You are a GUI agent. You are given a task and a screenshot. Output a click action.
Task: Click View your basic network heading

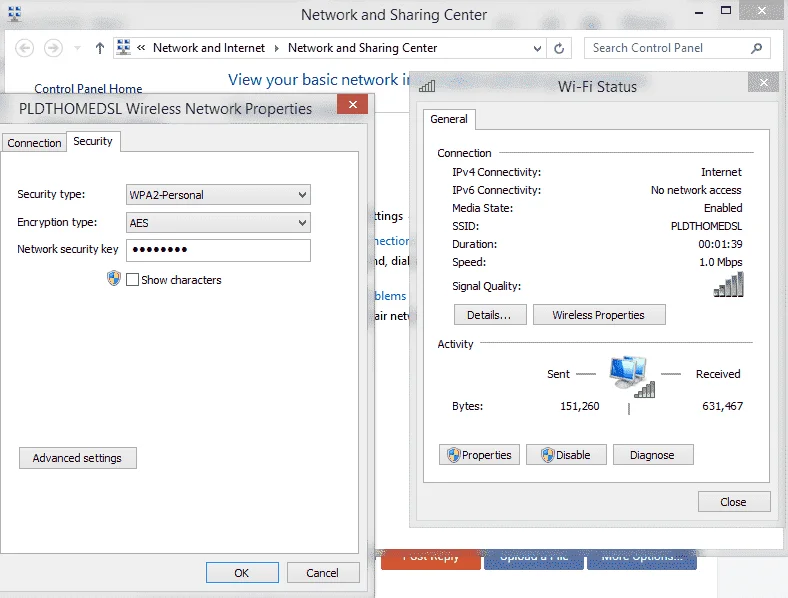tap(319, 79)
